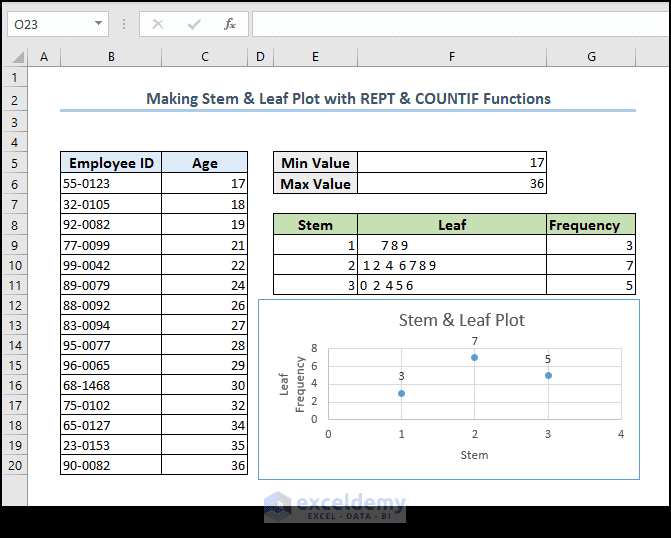Select column A header

coord(44,56)
